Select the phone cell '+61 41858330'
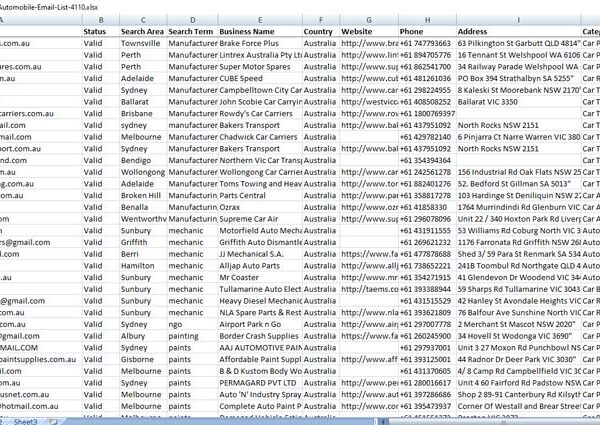 pos(427,207)
